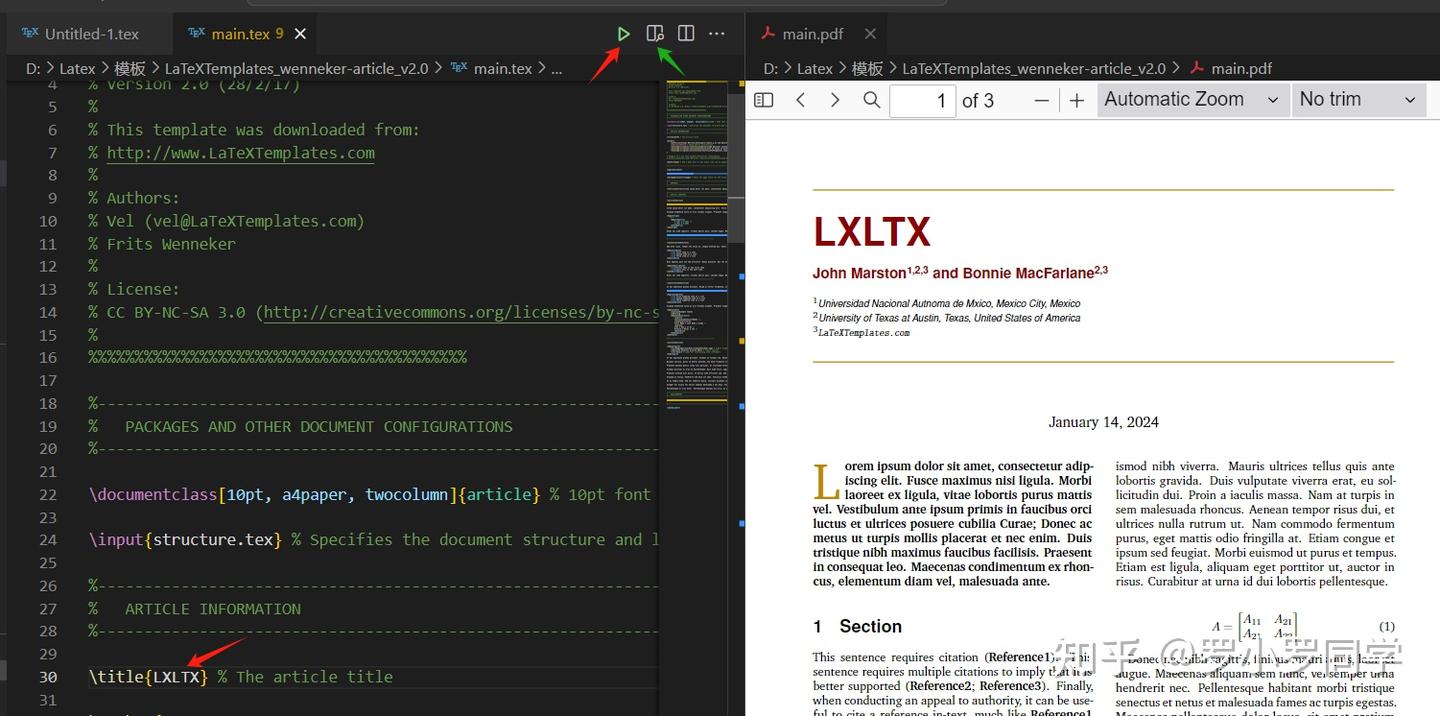The height and width of the screenshot is (716, 1440).
Task: Zoom out the PDF with the minus control
Action: click(x=1041, y=99)
